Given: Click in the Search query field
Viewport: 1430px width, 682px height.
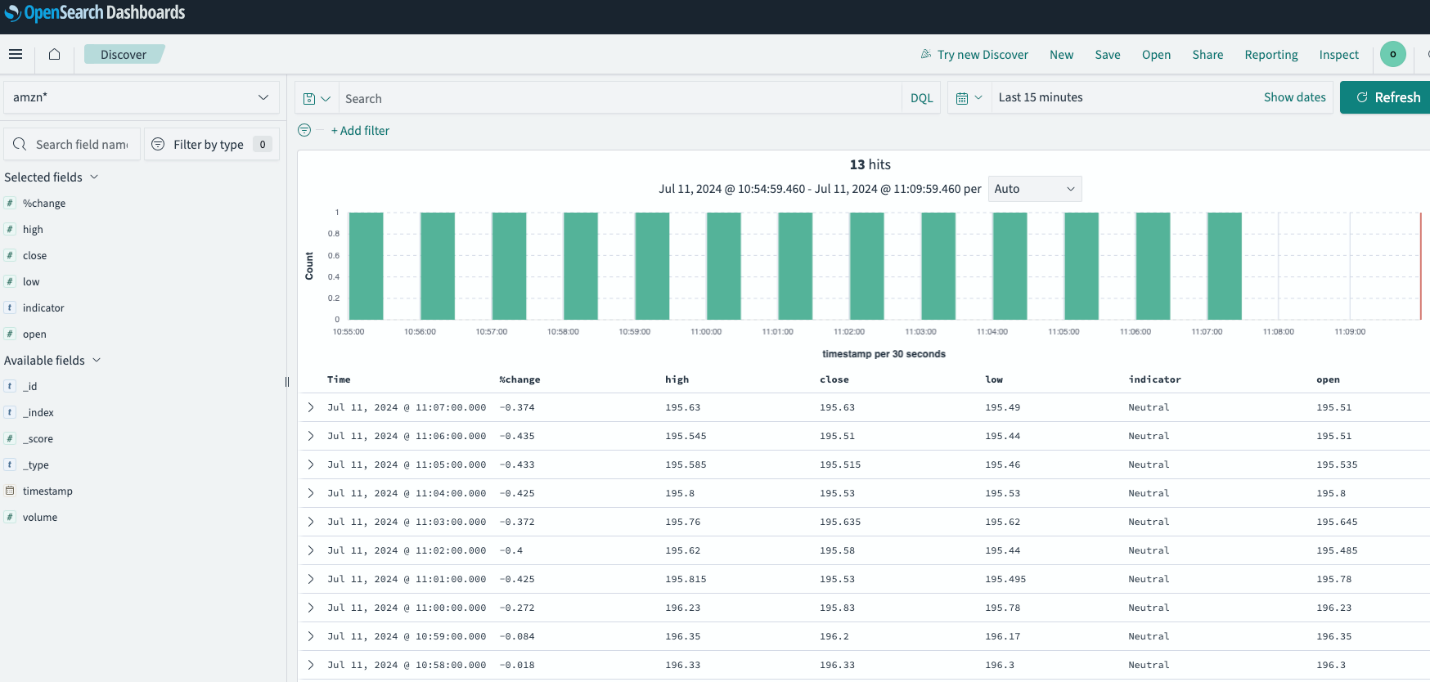Looking at the screenshot, I should (620, 98).
